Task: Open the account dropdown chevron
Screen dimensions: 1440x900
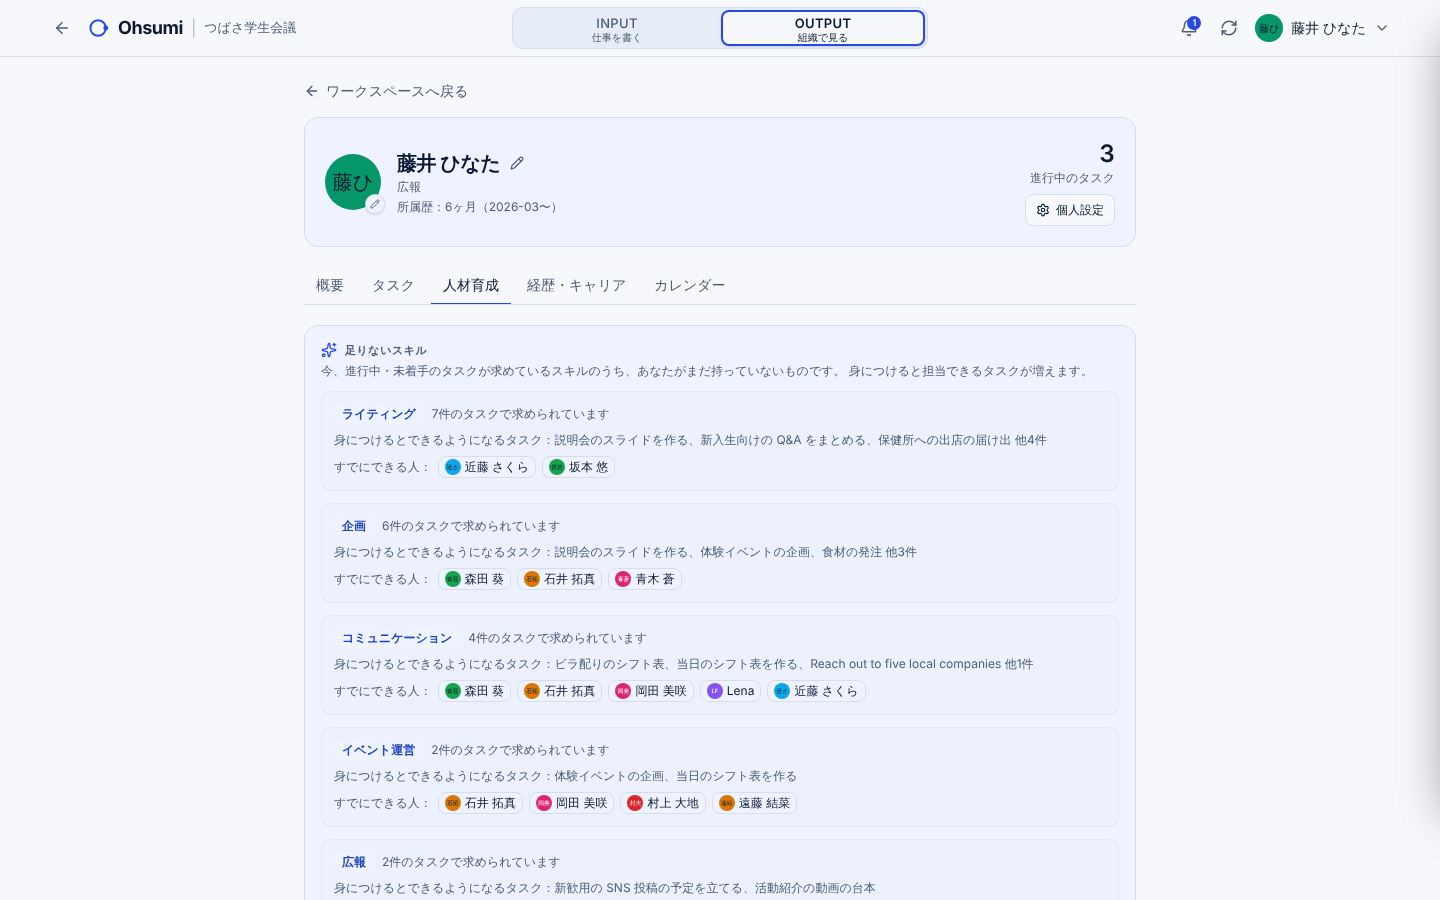Action: click(x=1382, y=28)
